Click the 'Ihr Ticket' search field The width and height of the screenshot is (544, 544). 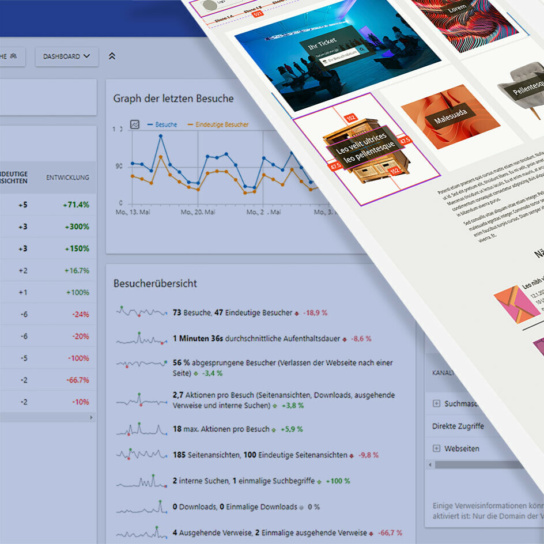(339, 57)
